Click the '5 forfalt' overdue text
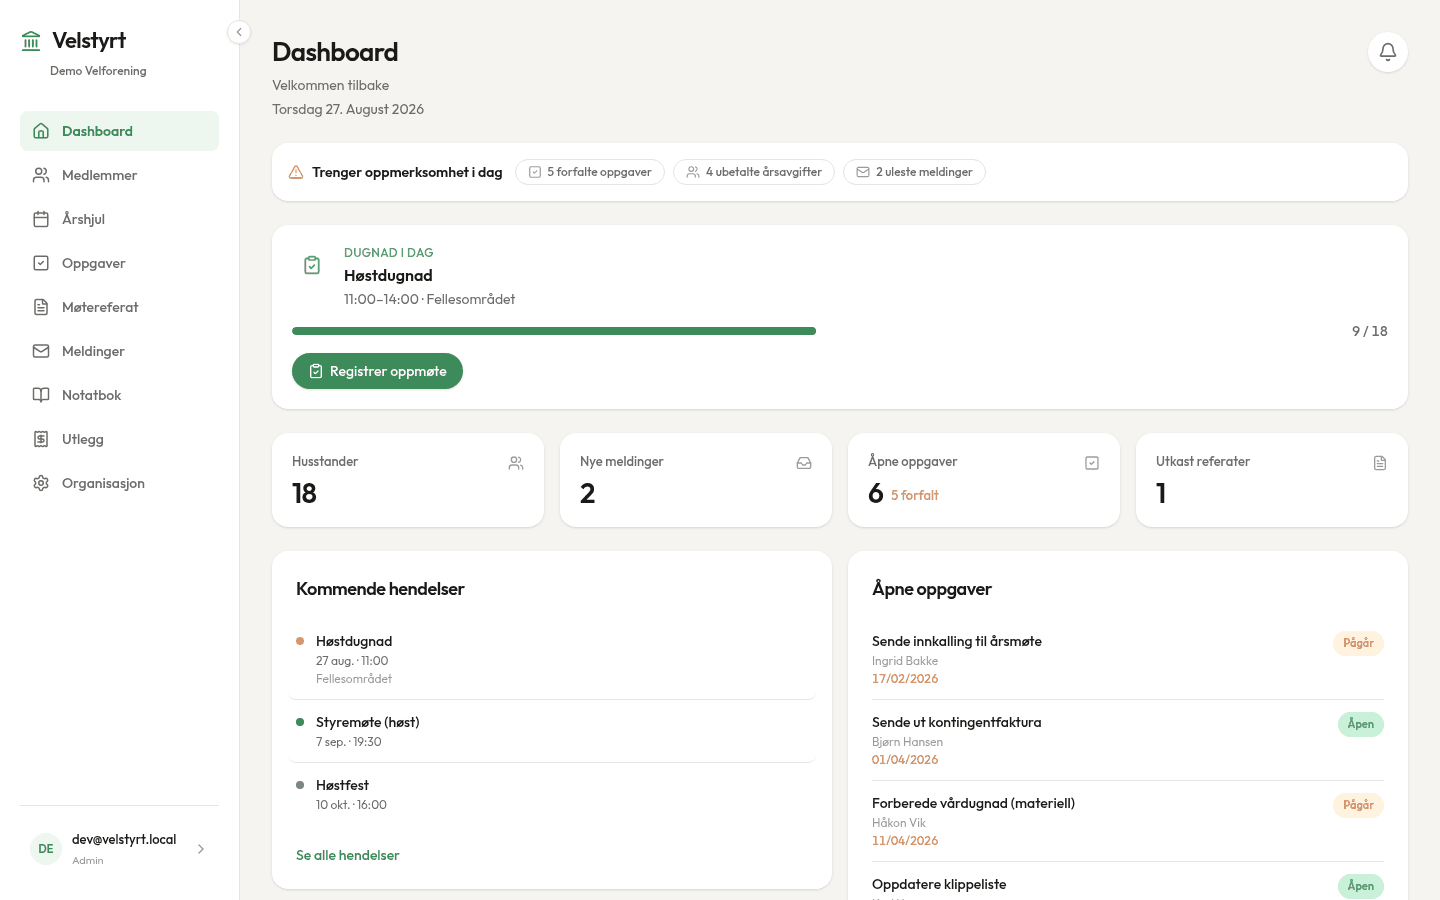 915,495
